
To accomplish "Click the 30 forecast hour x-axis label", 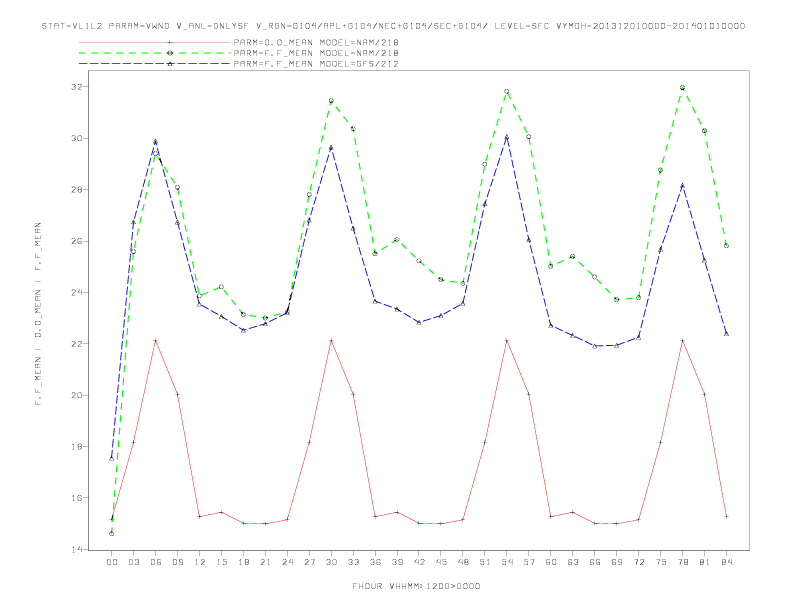I will [331, 562].
